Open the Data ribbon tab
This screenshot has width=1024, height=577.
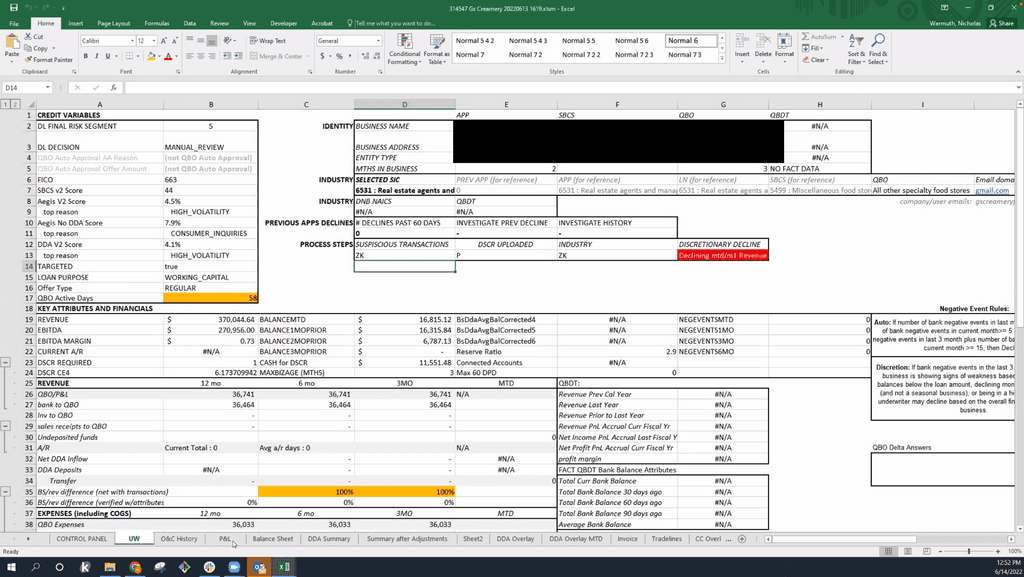(189, 23)
